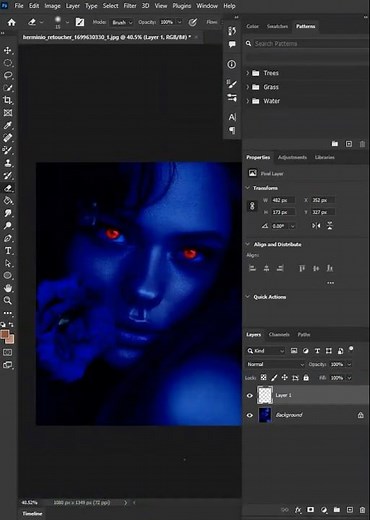Collapse the Quick Actions section
The width and height of the screenshot is (370, 520).
(x=248, y=297)
